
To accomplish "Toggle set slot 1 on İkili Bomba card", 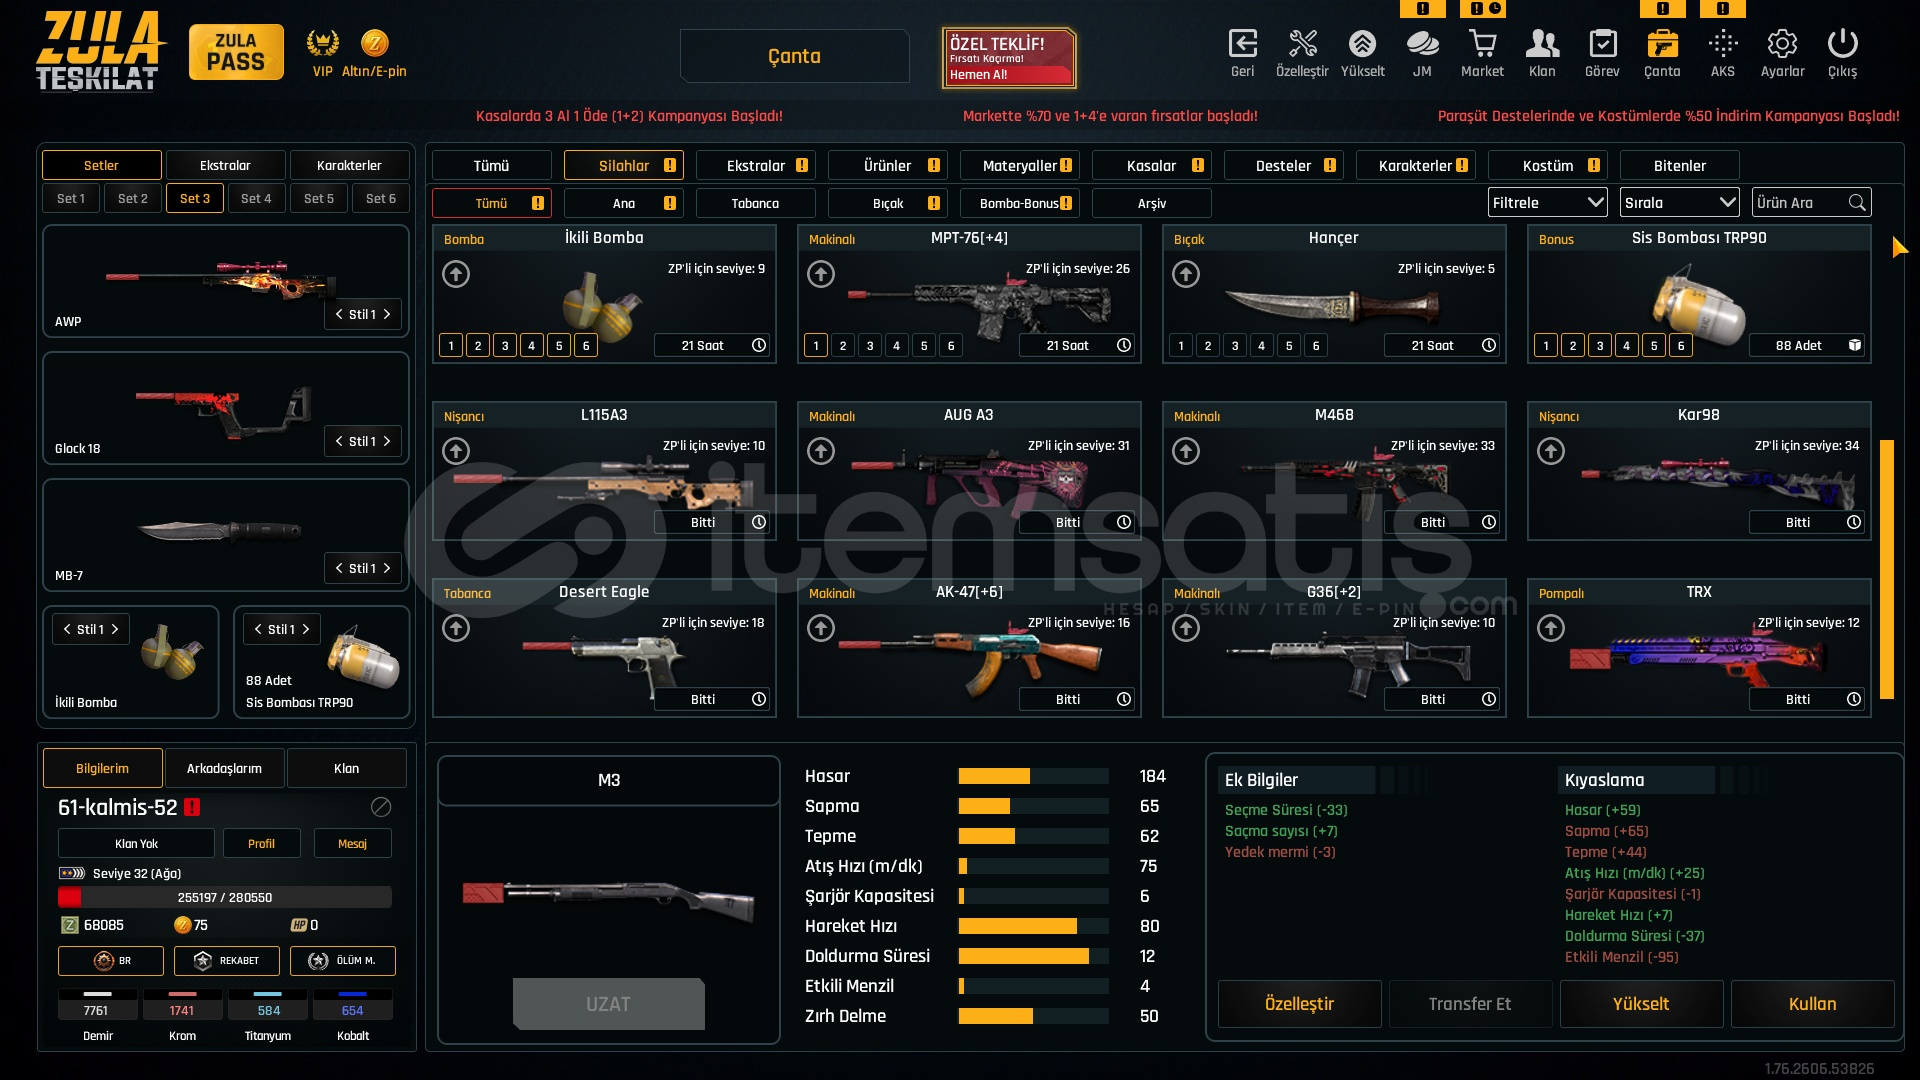I will (x=451, y=345).
